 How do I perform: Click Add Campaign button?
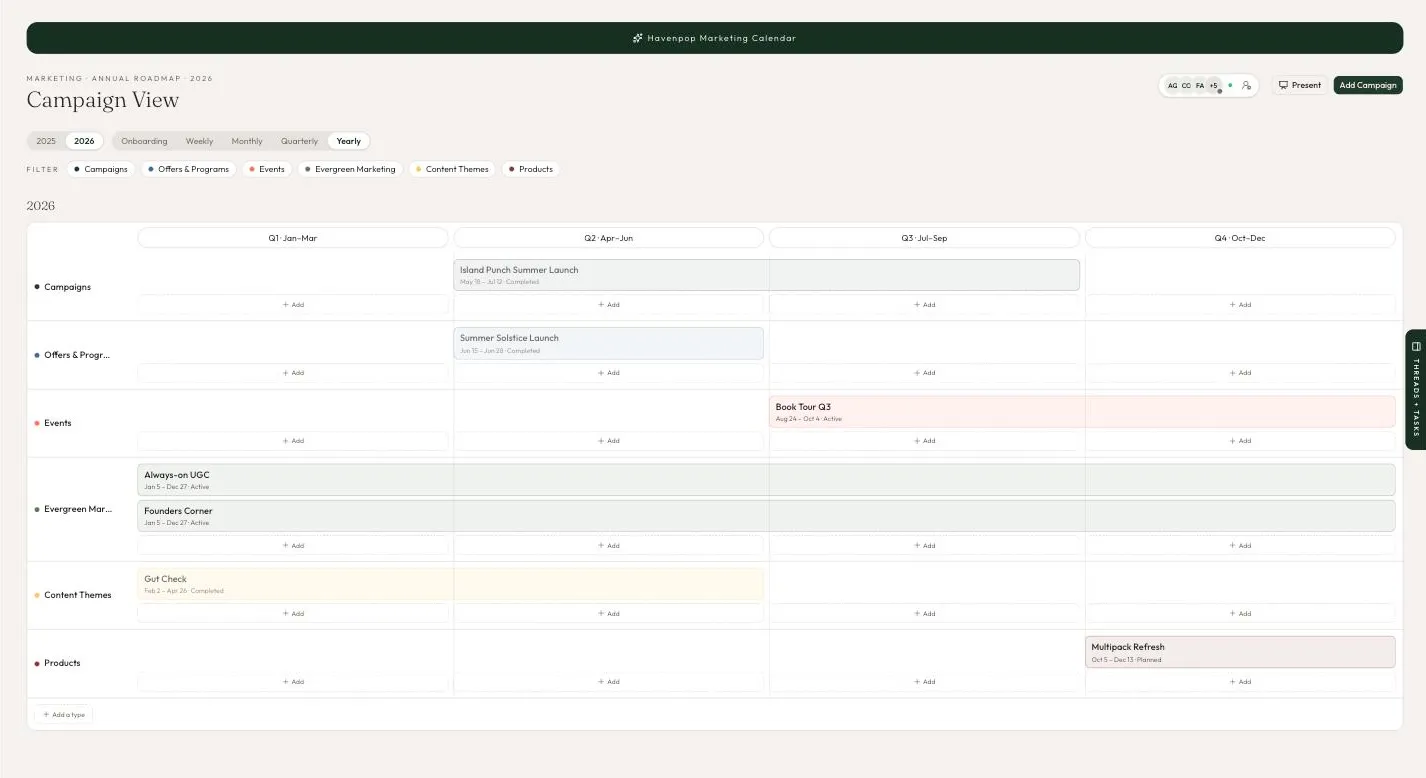coord(1368,85)
